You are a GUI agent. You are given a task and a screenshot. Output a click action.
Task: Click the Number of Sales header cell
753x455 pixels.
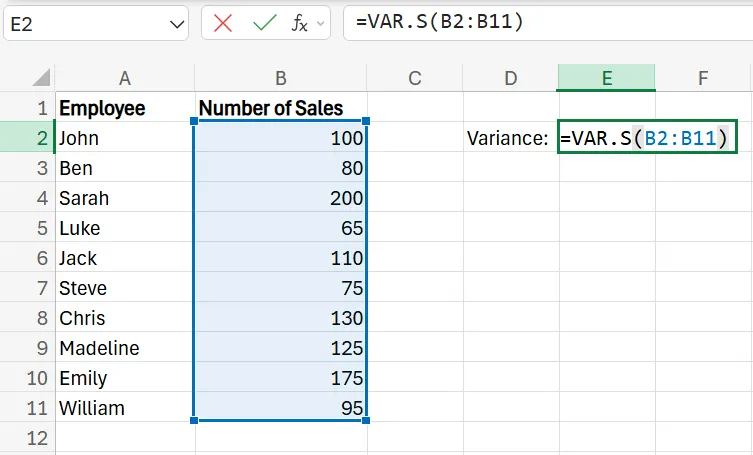tap(281, 108)
